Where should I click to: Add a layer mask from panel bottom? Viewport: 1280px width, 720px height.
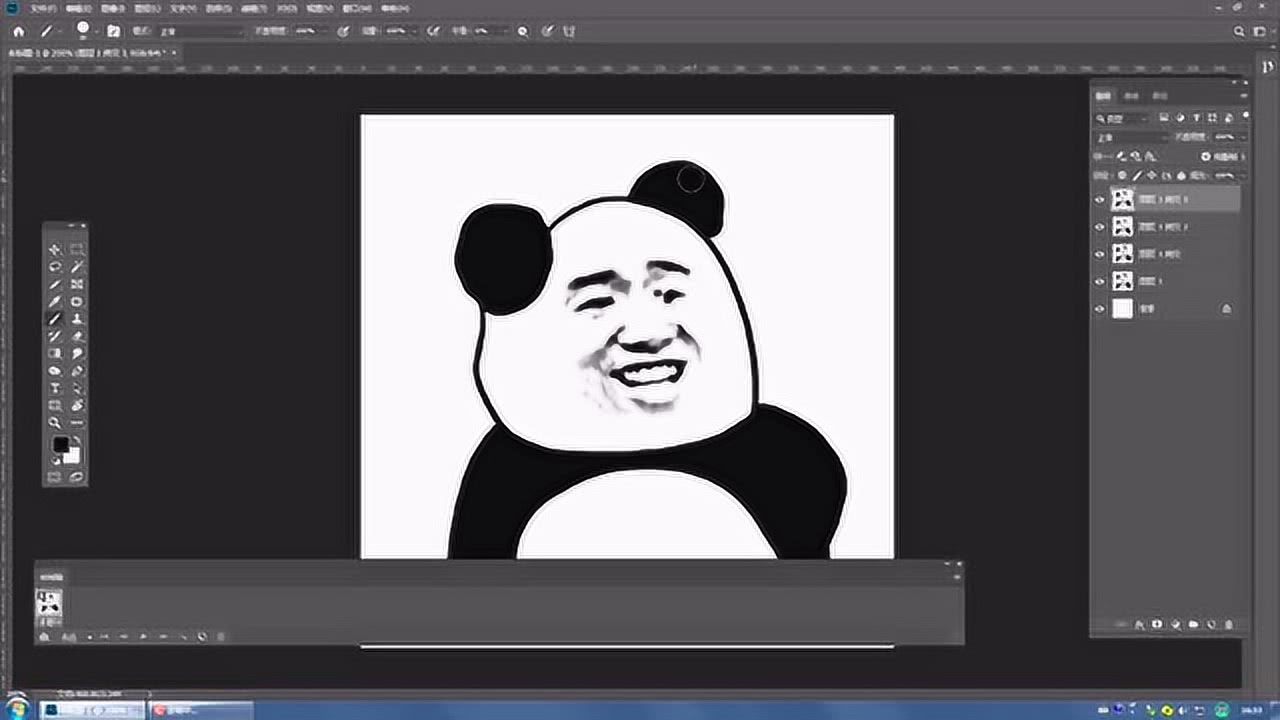tap(1157, 624)
